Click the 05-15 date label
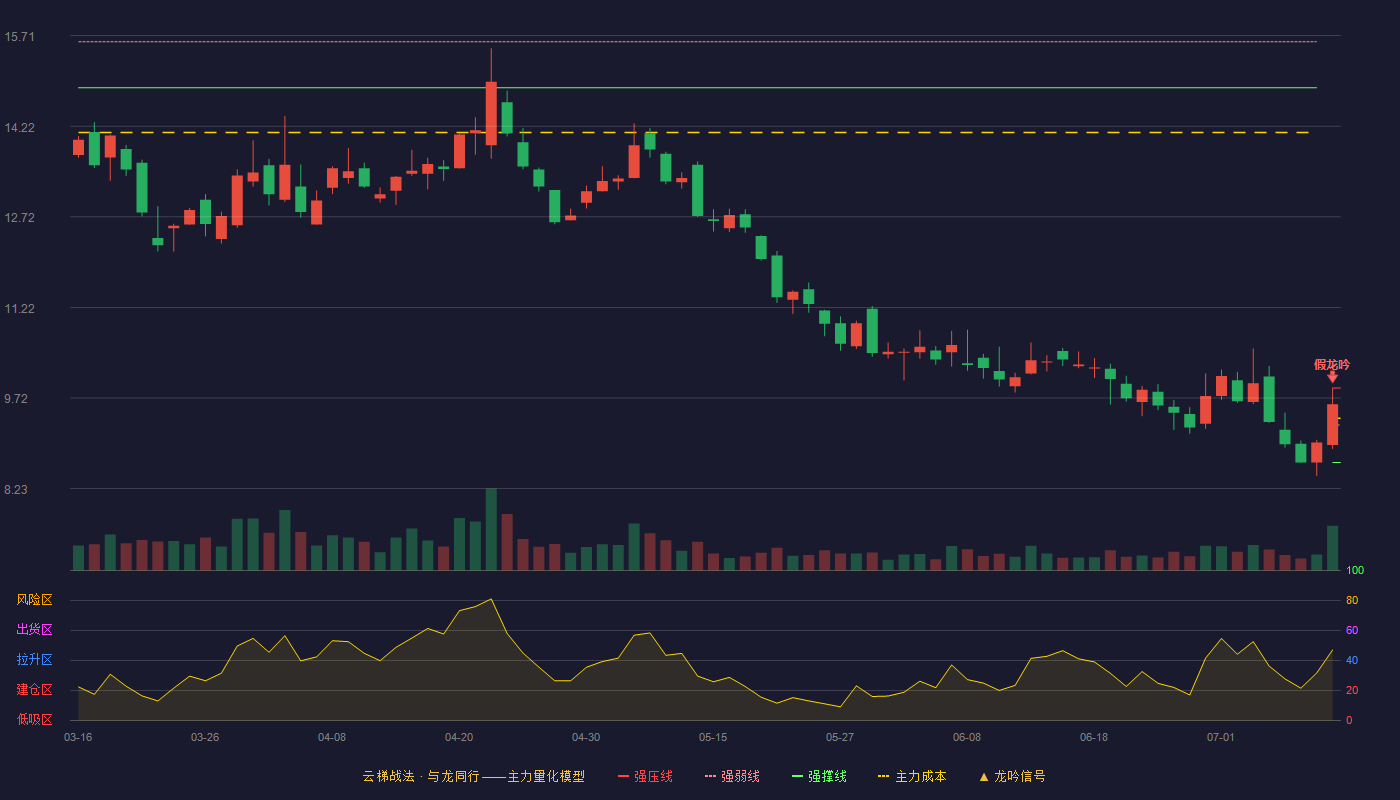The height and width of the screenshot is (800, 1400). pyautogui.click(x=713, y=737)
